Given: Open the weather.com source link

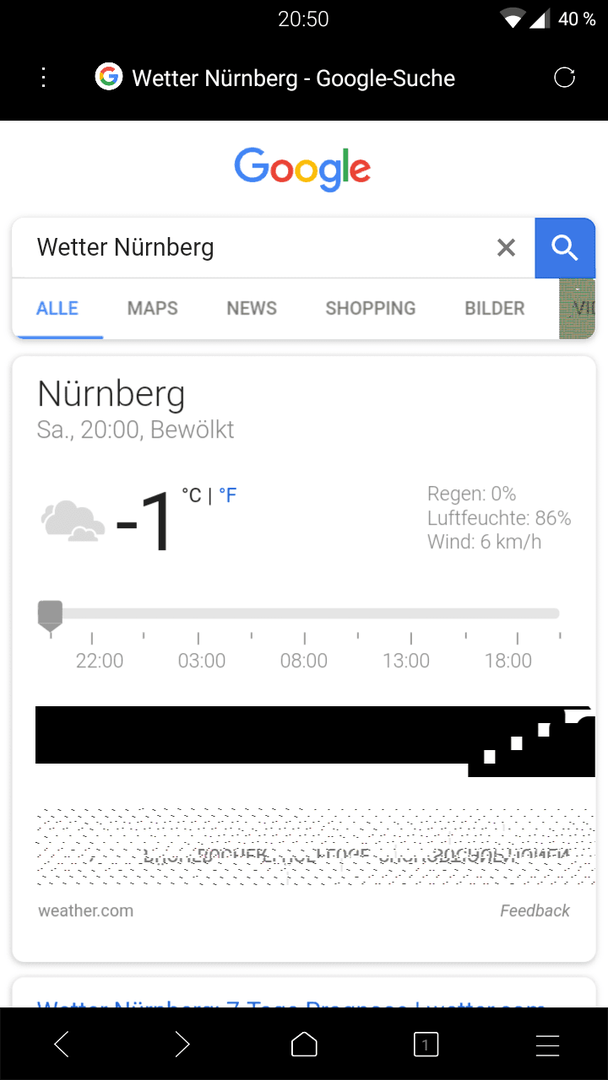Looking at the screenshot, I should pyautogui.click(x=85, y=911).
